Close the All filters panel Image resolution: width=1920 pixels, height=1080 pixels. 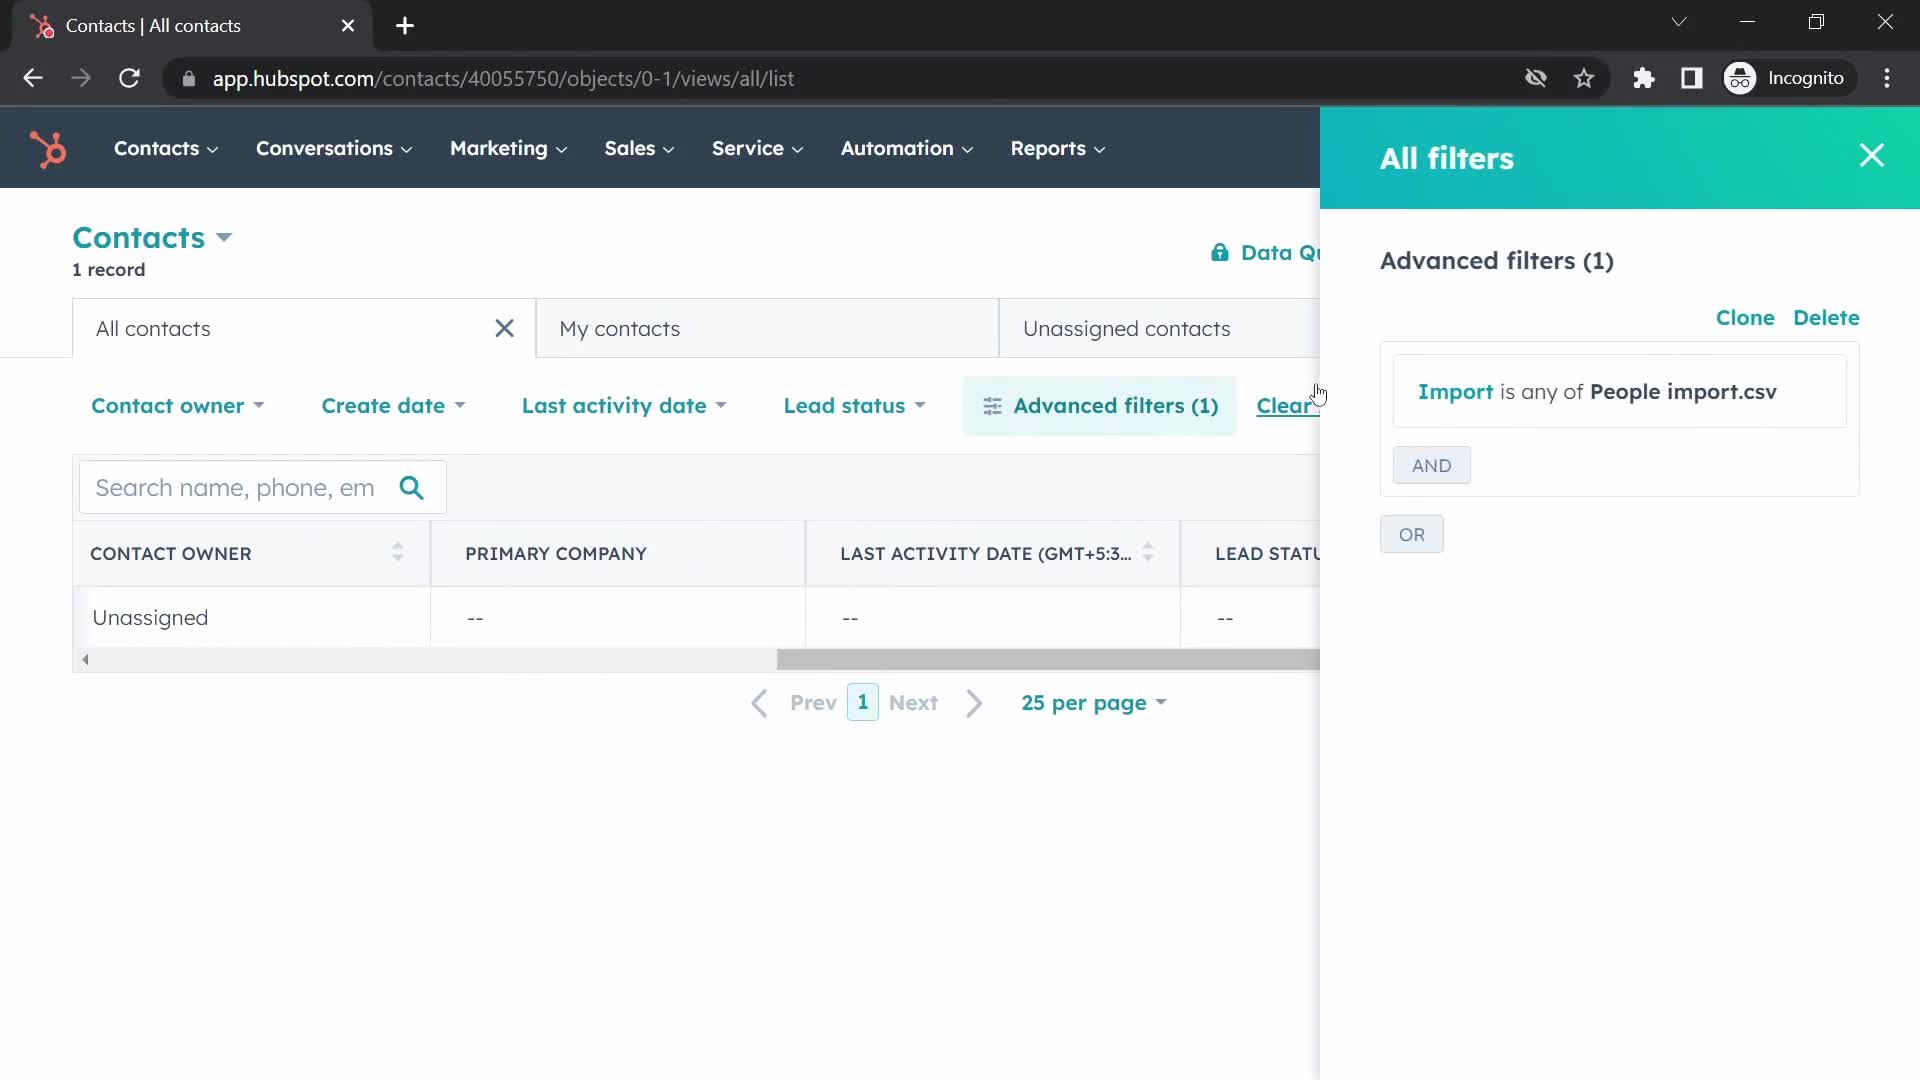click(1871, 156)
